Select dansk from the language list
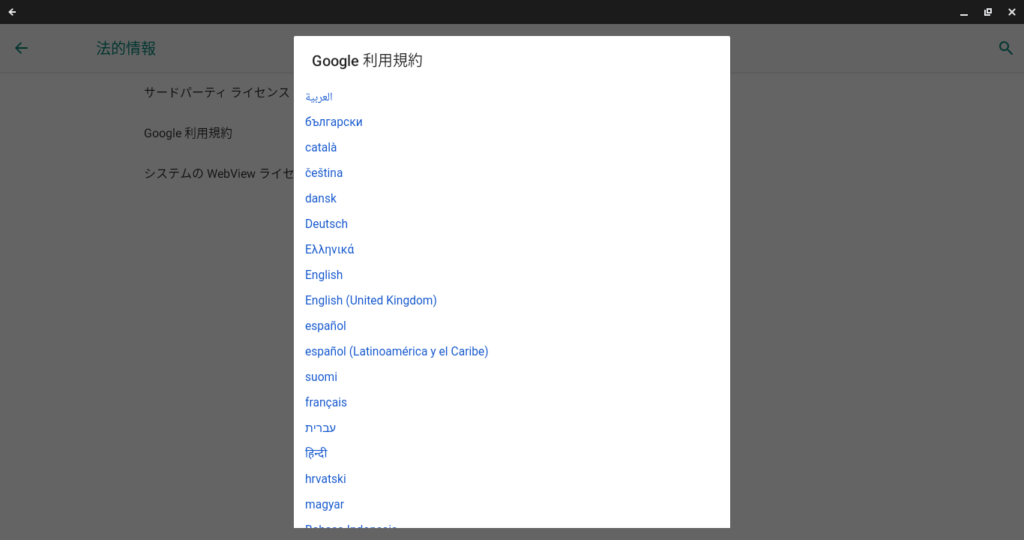 [321, 198]
